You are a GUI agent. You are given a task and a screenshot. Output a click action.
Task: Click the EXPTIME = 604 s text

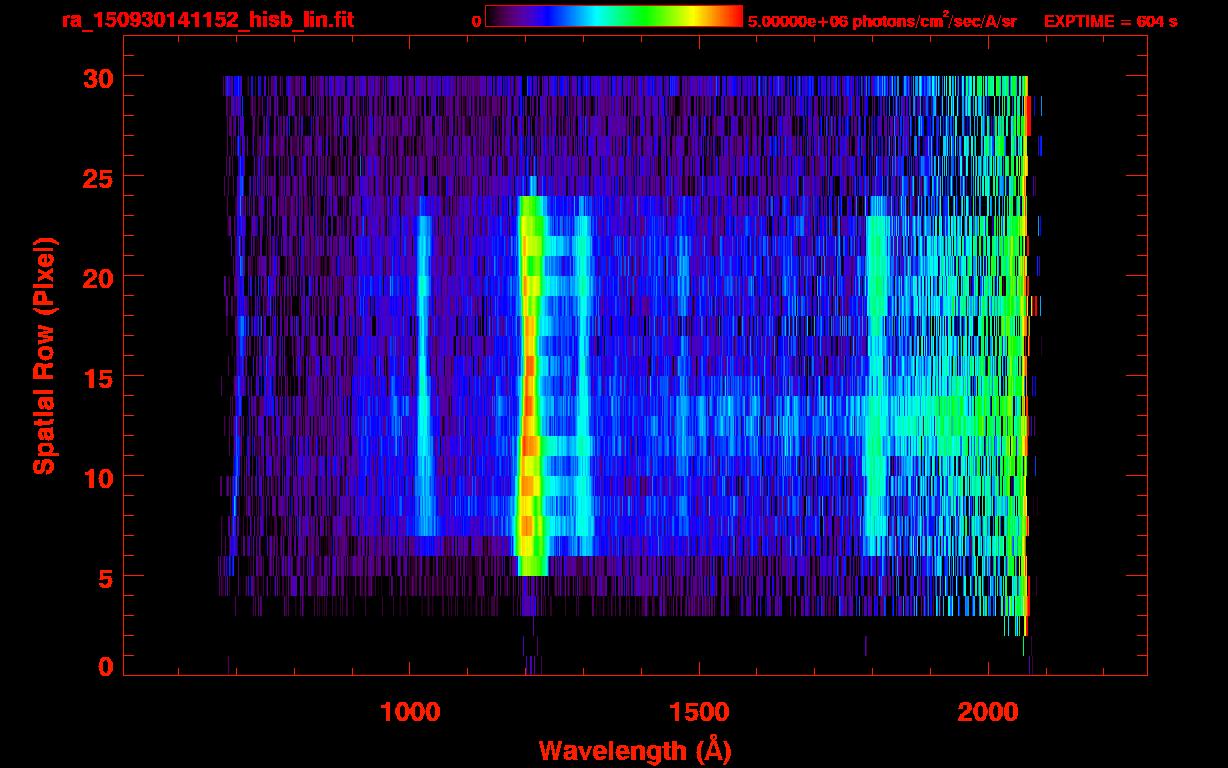(x=1110, y=21)
